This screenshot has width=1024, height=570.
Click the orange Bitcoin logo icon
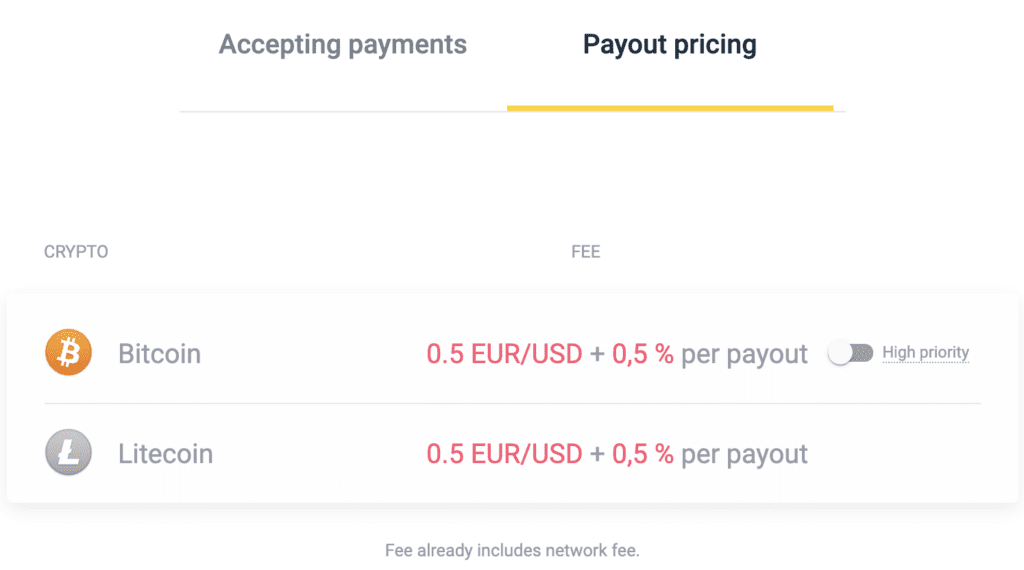click(x=69, y=353)
